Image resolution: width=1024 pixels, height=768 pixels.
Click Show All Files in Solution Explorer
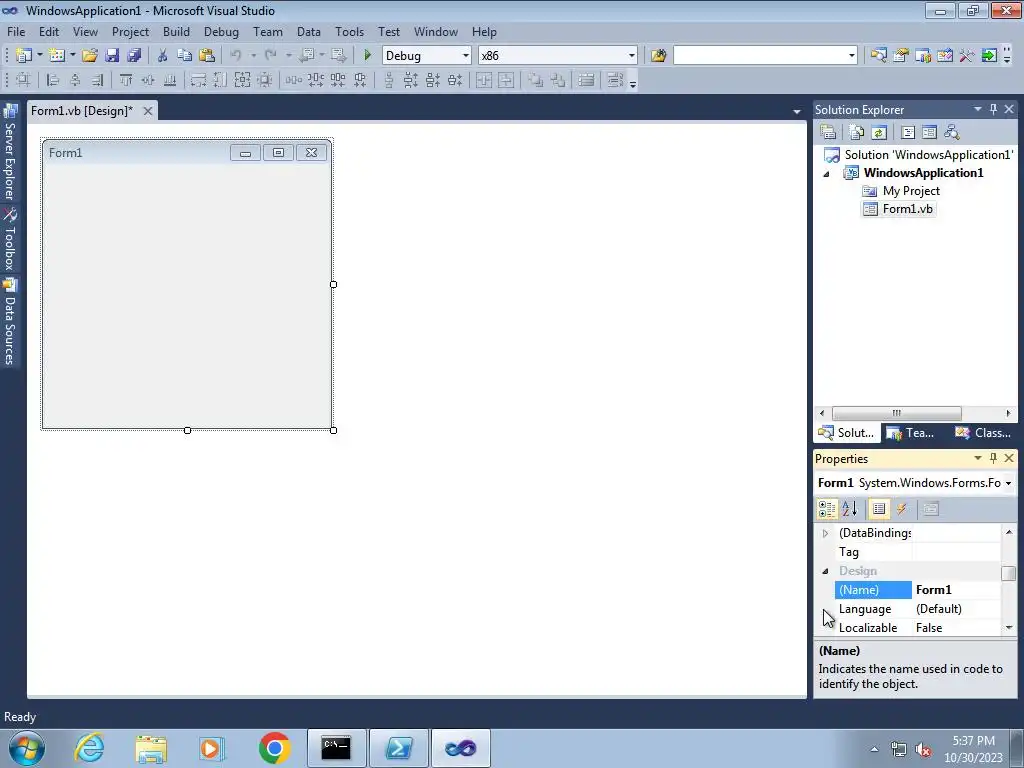pyautogui.click(x=857, y=133)
